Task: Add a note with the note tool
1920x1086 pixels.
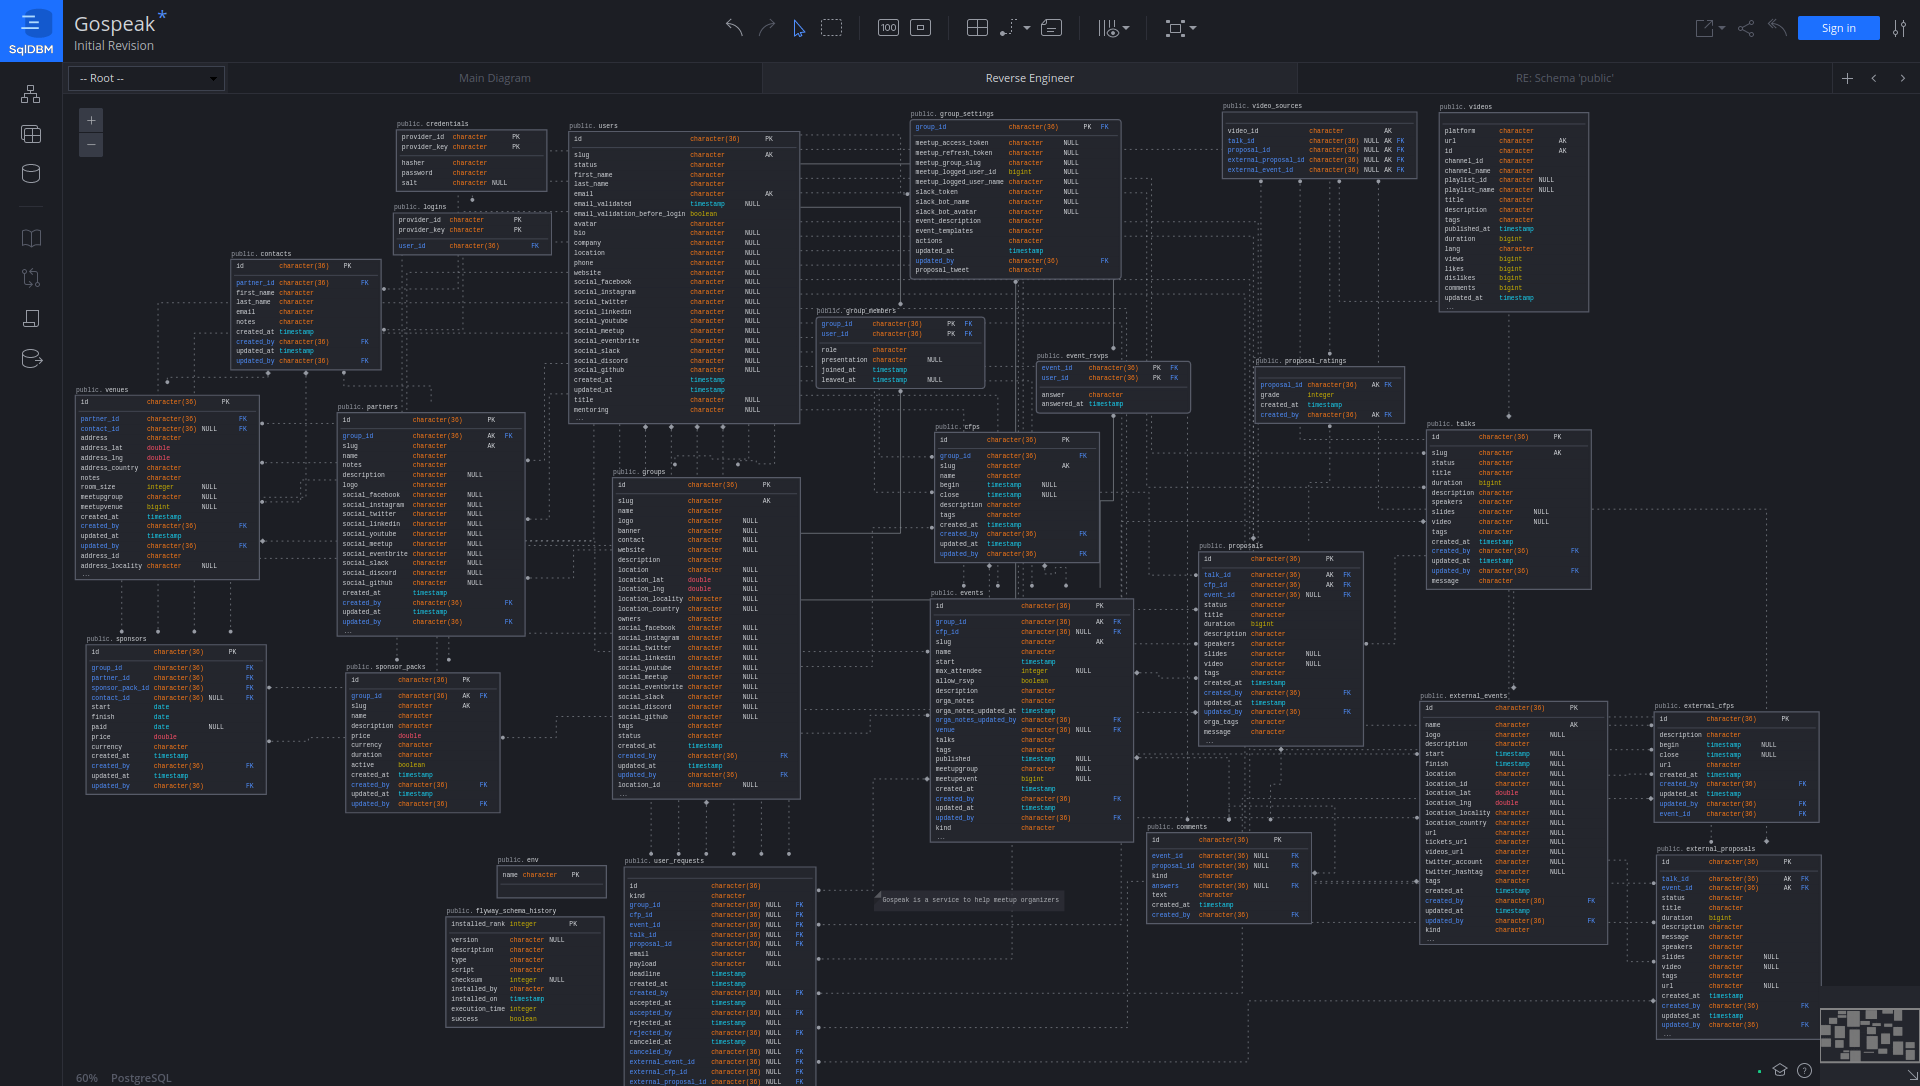Action: pos(1051,28)
